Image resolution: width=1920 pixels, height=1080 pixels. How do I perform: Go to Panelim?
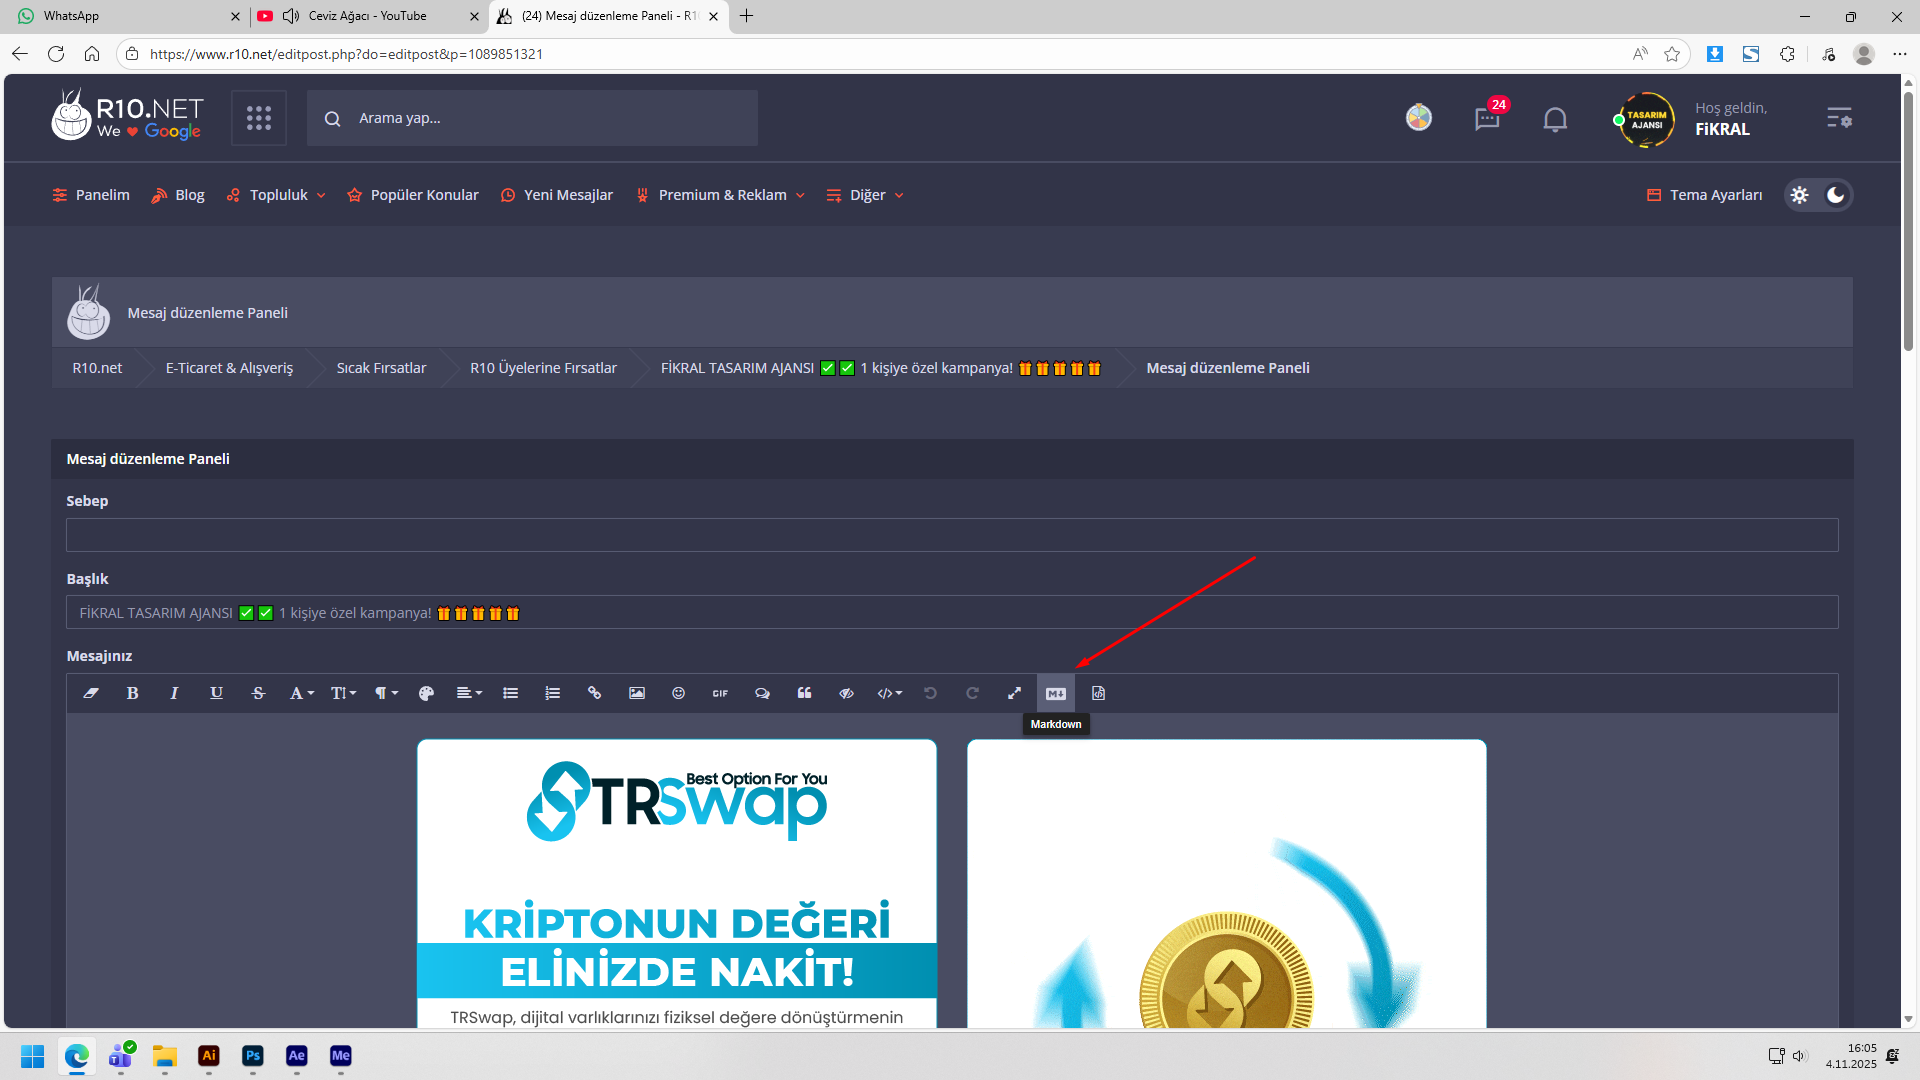tap(91, 195)
